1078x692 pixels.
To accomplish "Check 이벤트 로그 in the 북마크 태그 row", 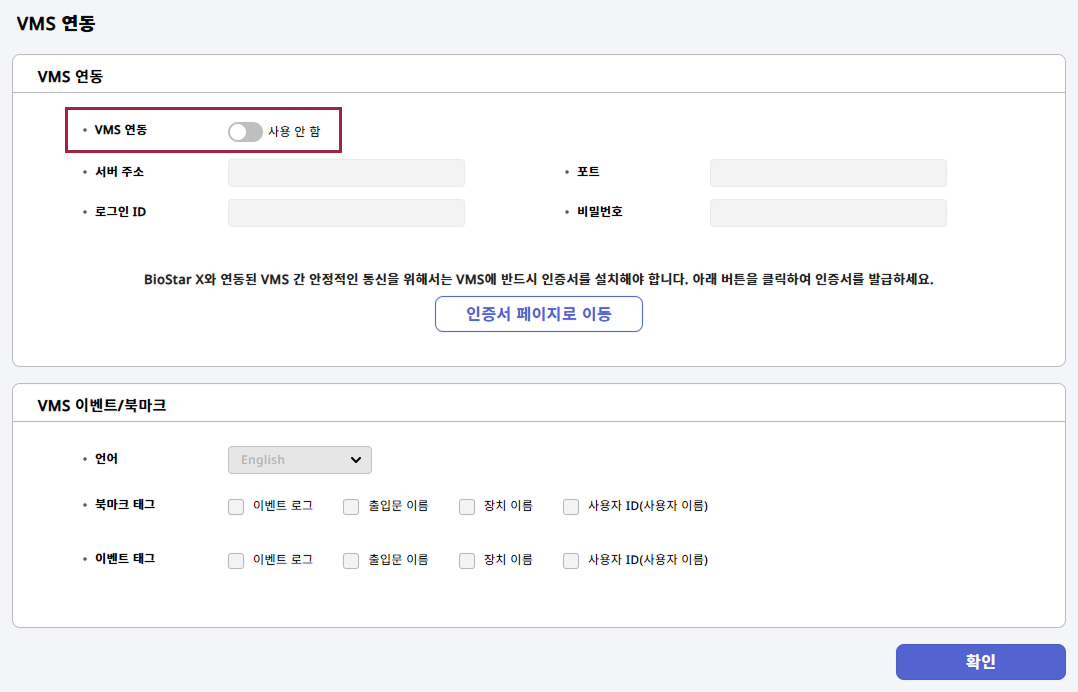I will pyautogui.click(x=236, y=507).
